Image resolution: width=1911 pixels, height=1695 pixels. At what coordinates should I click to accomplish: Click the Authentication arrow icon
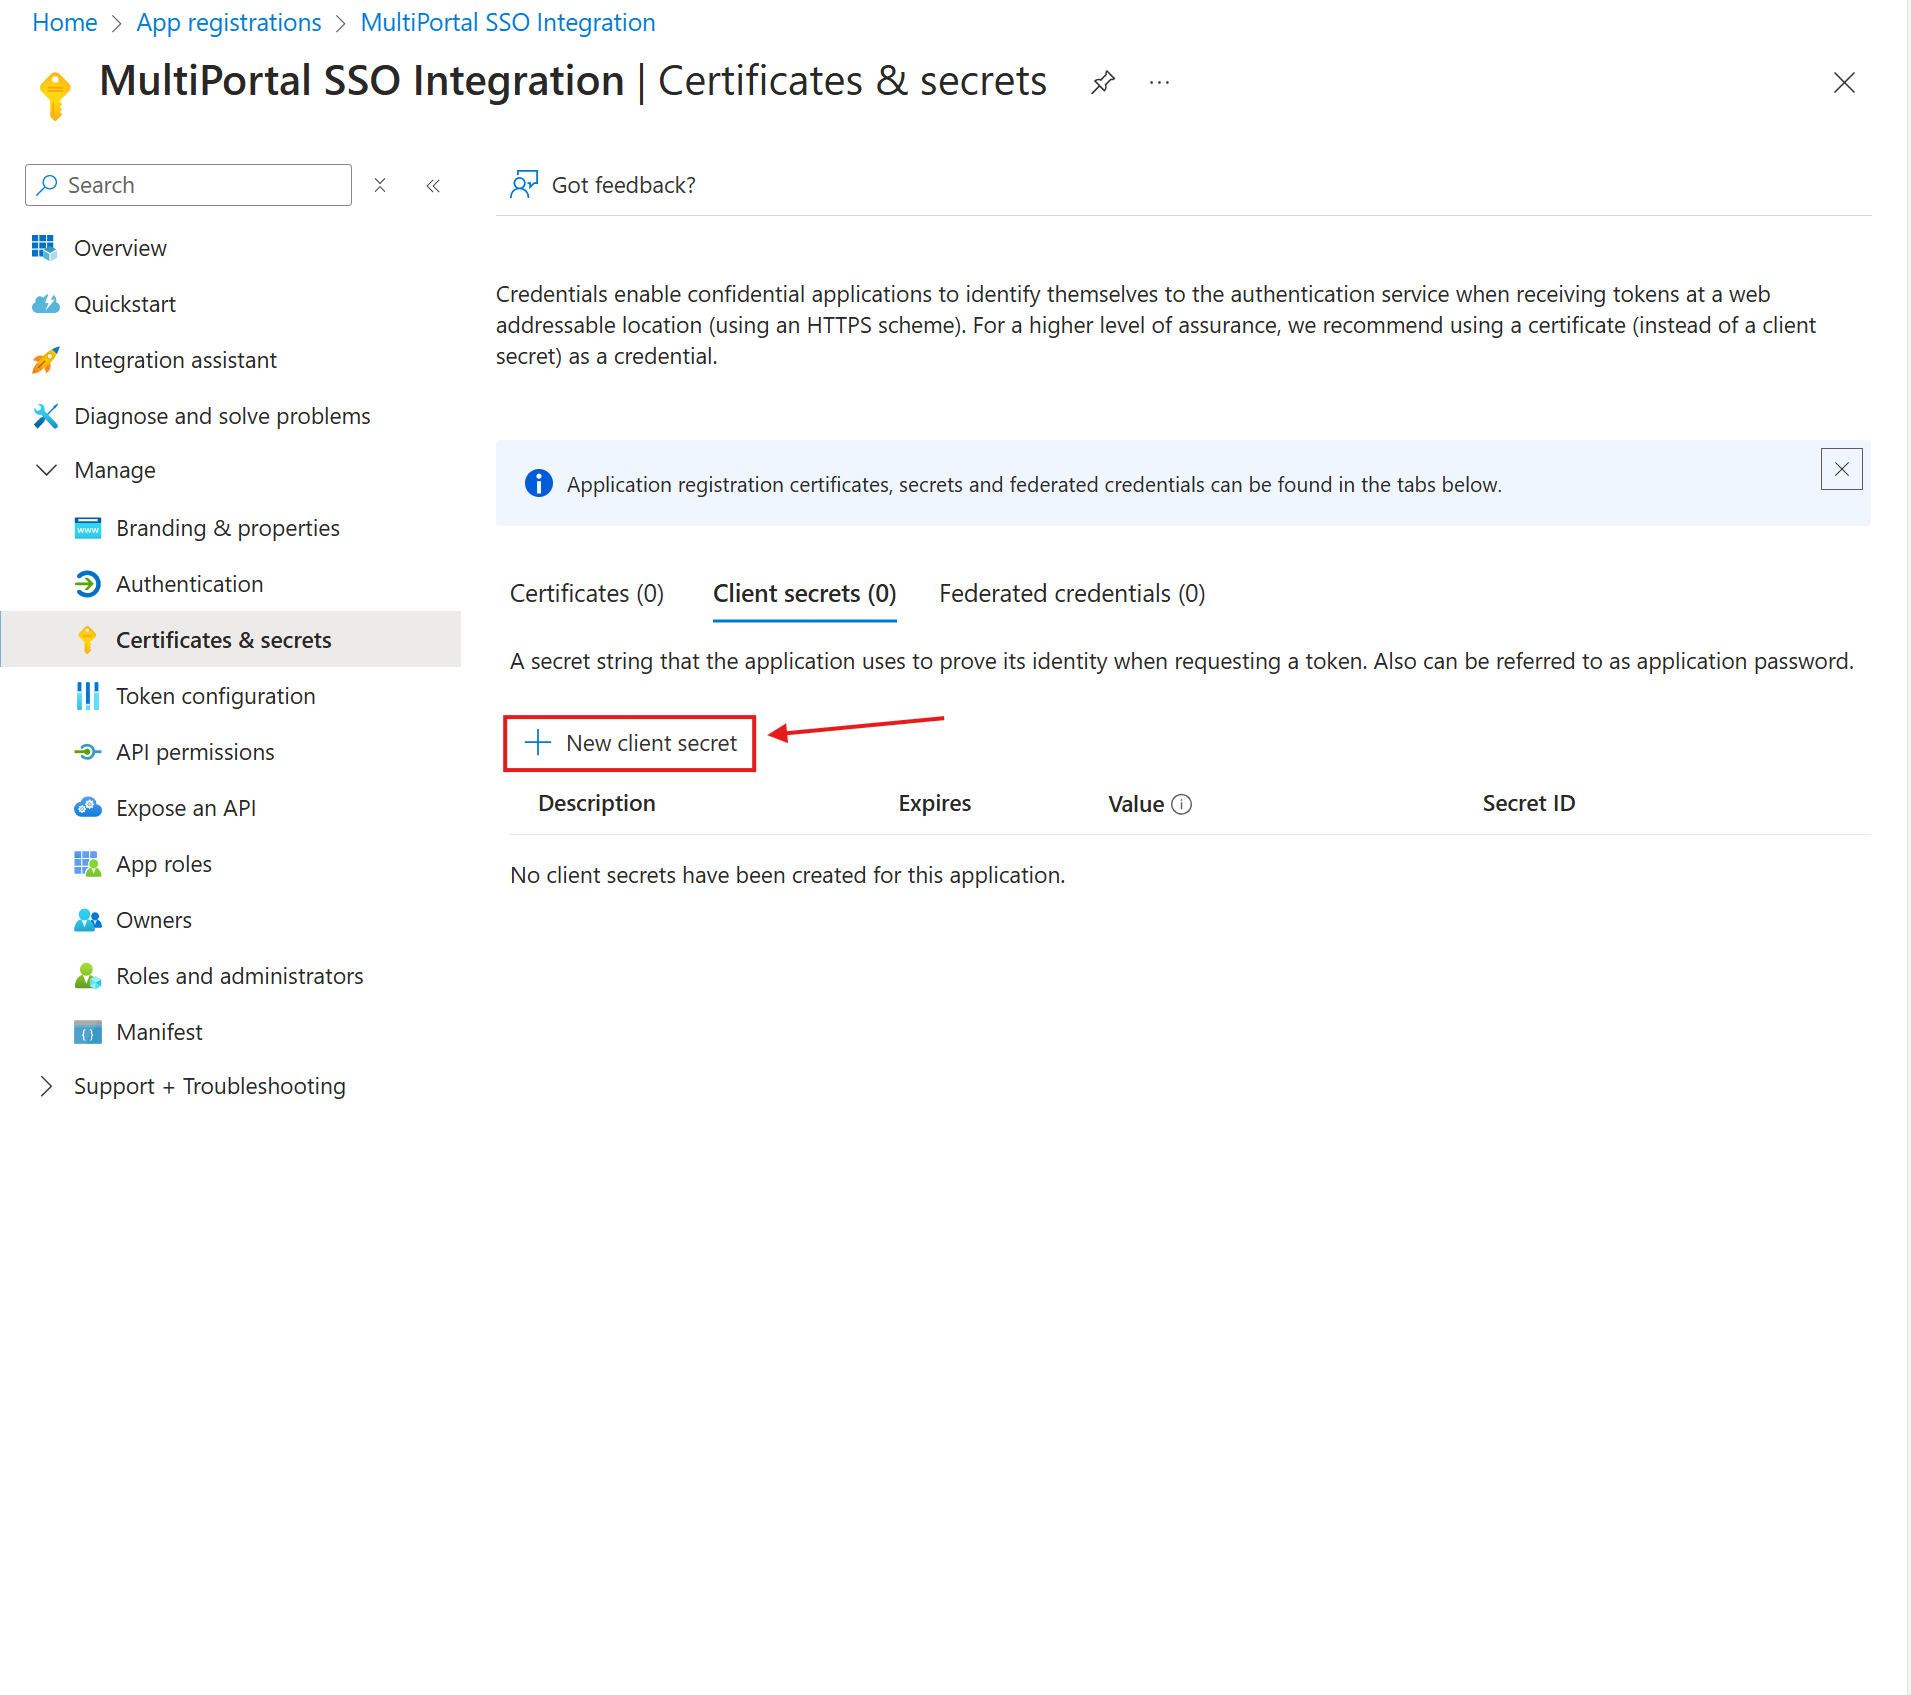pyautogui.click(x=88, y=584)
